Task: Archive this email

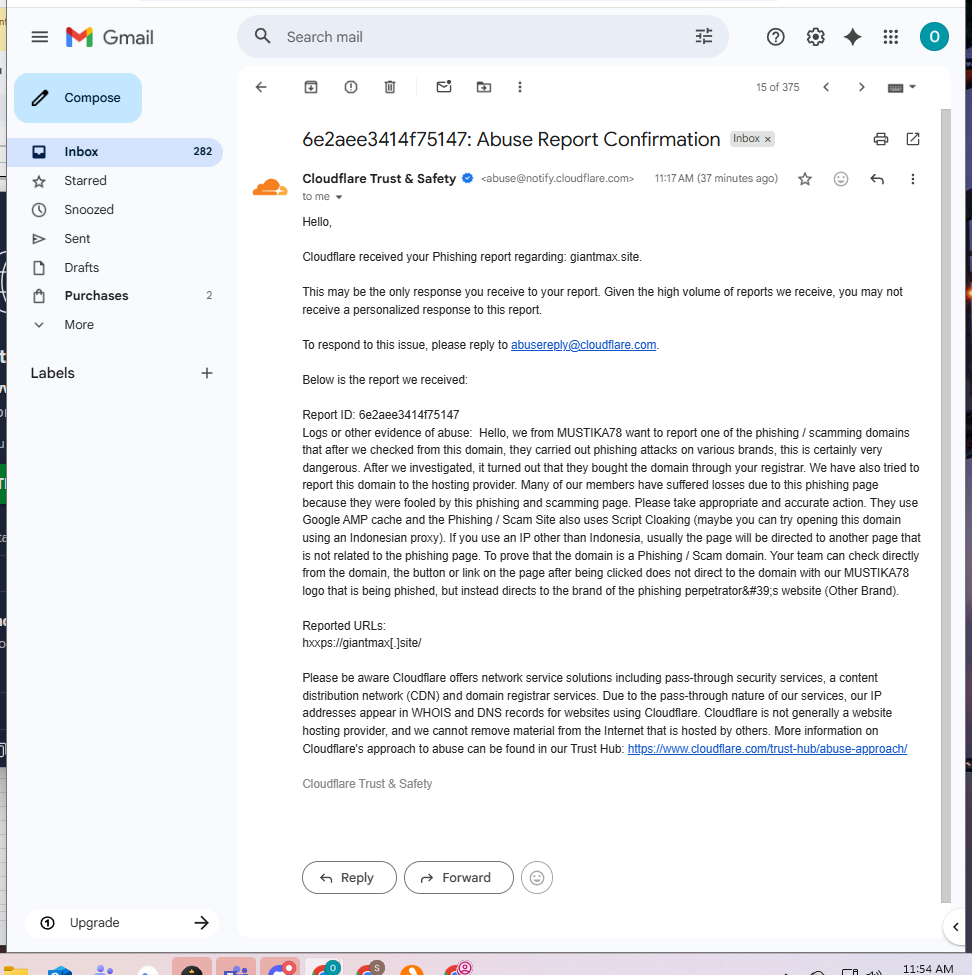Action: coord(311,87)
